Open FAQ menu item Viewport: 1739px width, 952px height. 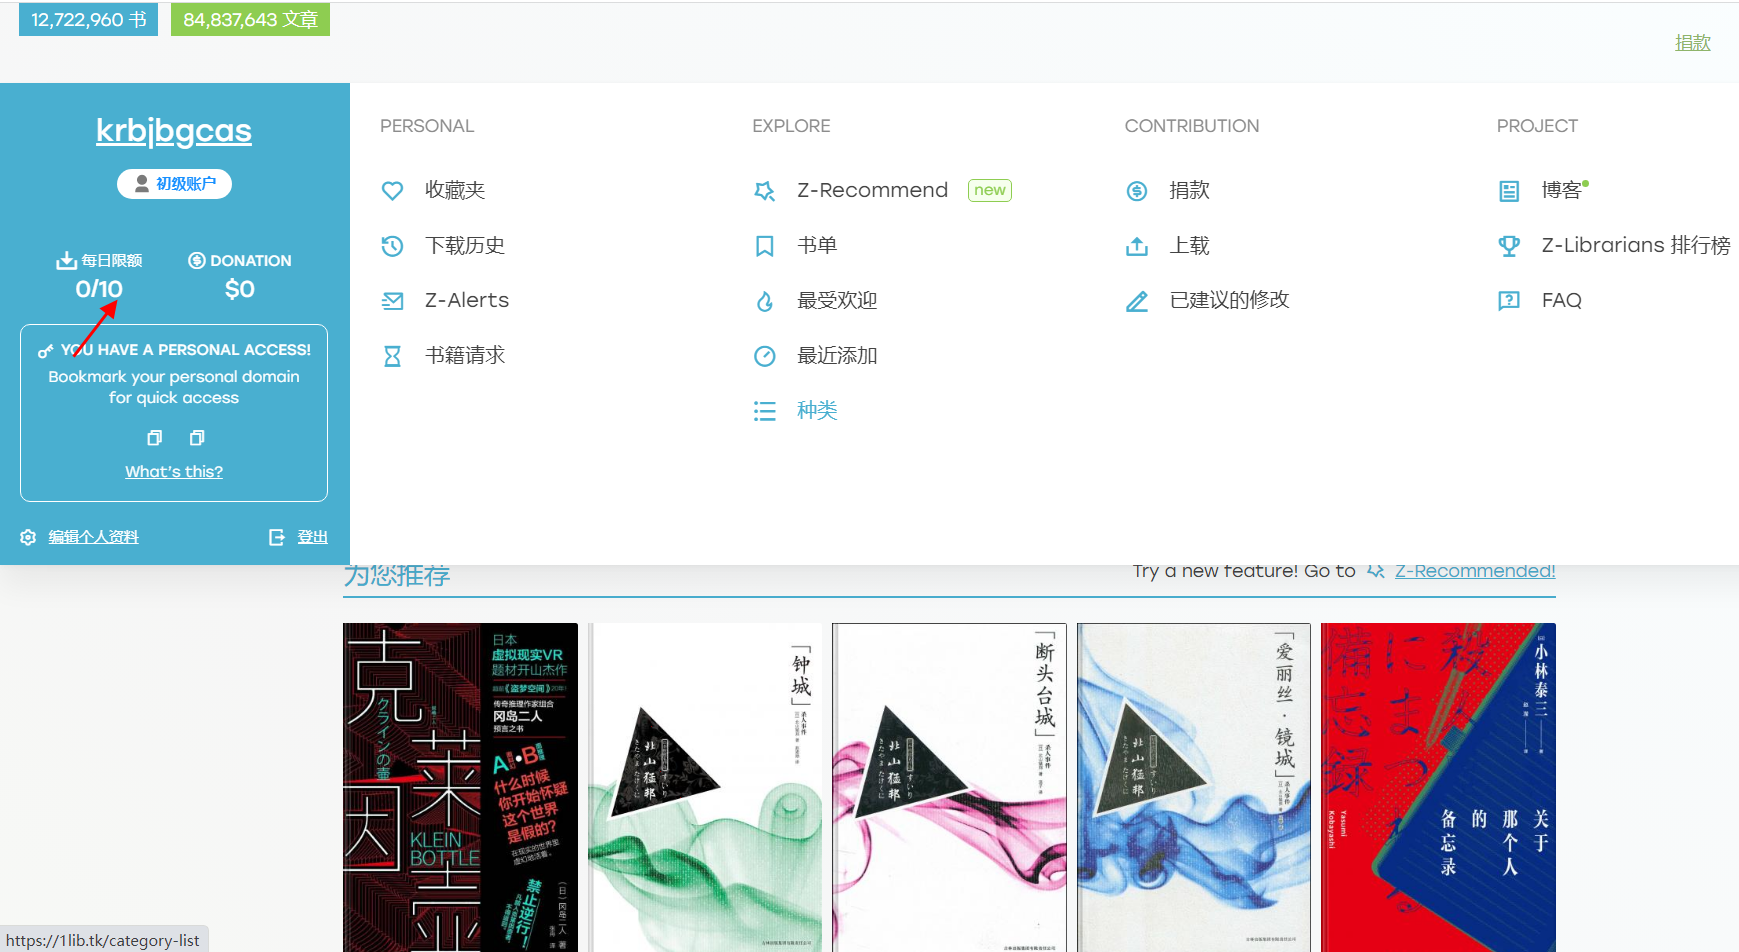click(1562, 300)
